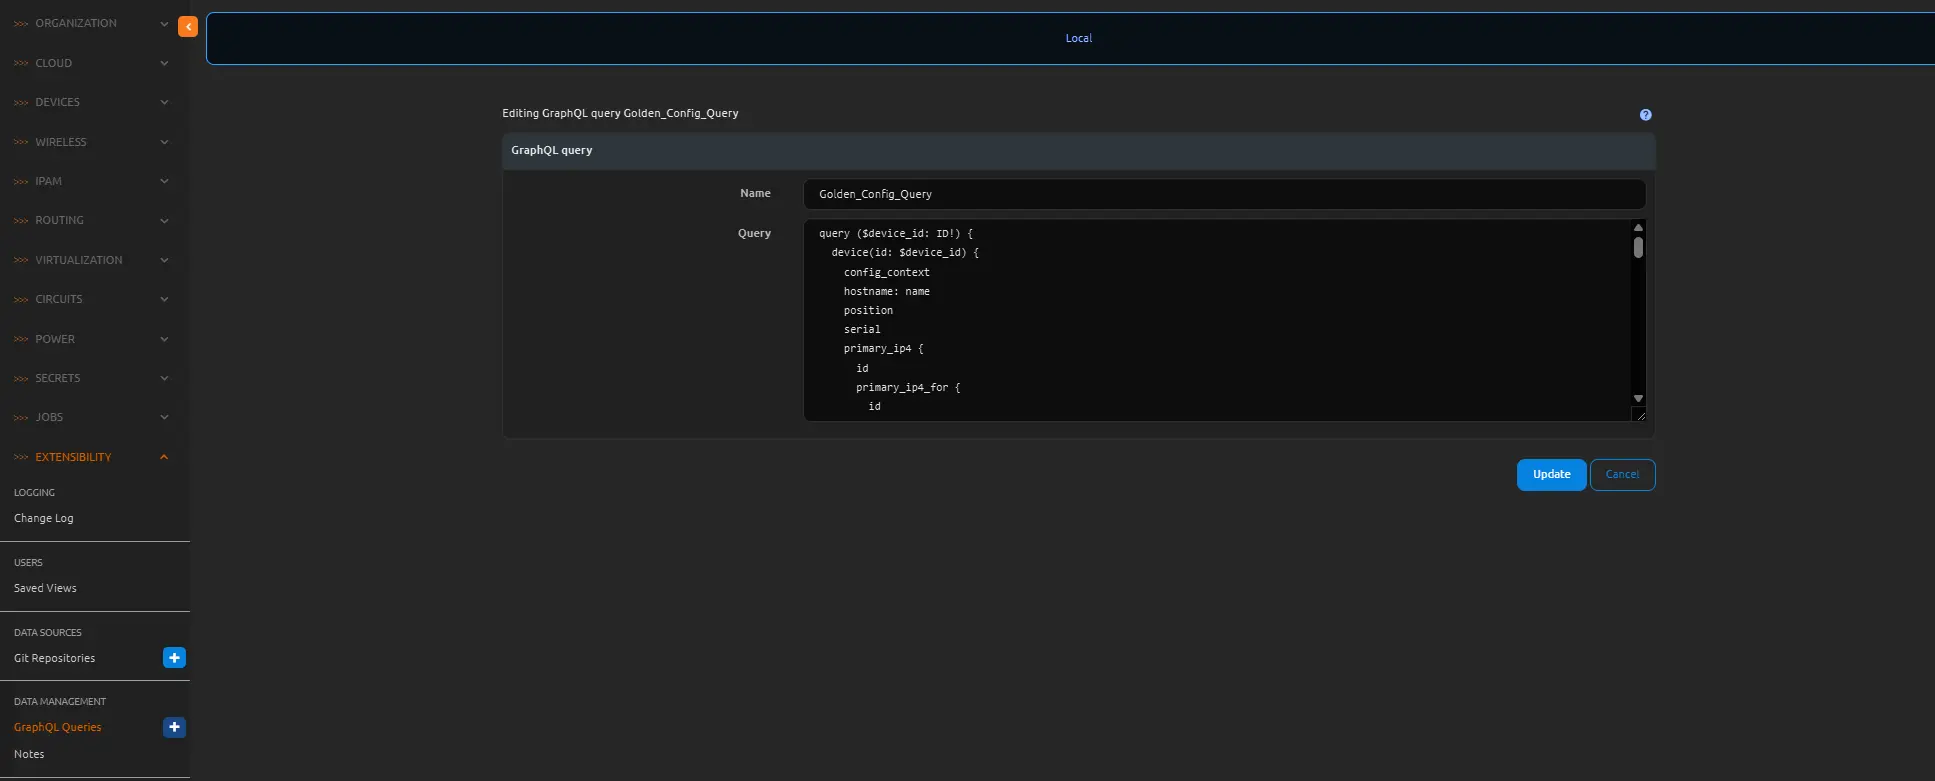Click the Query scrollbar up arrow

pos(1638,228)
